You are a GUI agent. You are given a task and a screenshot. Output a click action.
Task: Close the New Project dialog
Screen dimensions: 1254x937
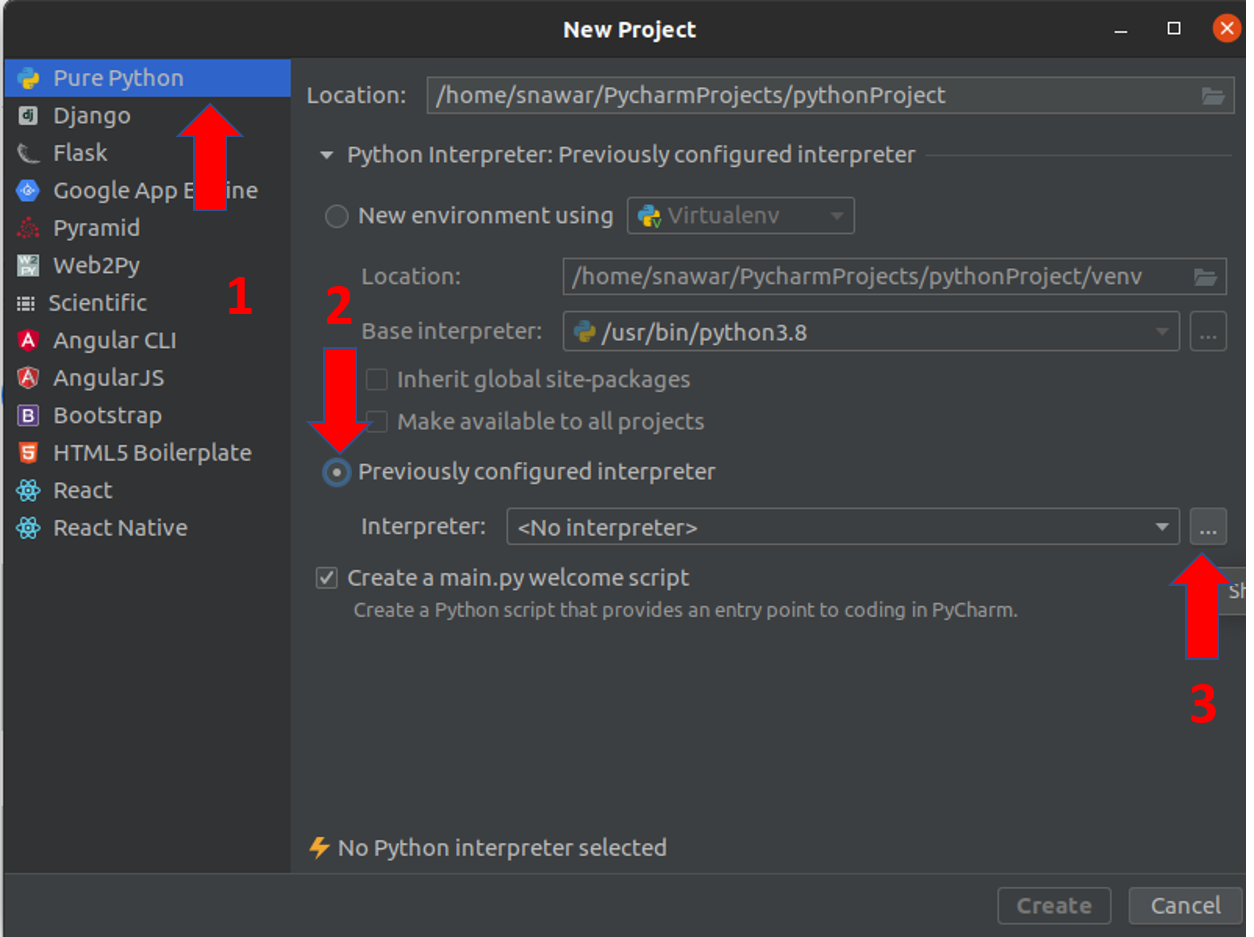pos(1227,29)
